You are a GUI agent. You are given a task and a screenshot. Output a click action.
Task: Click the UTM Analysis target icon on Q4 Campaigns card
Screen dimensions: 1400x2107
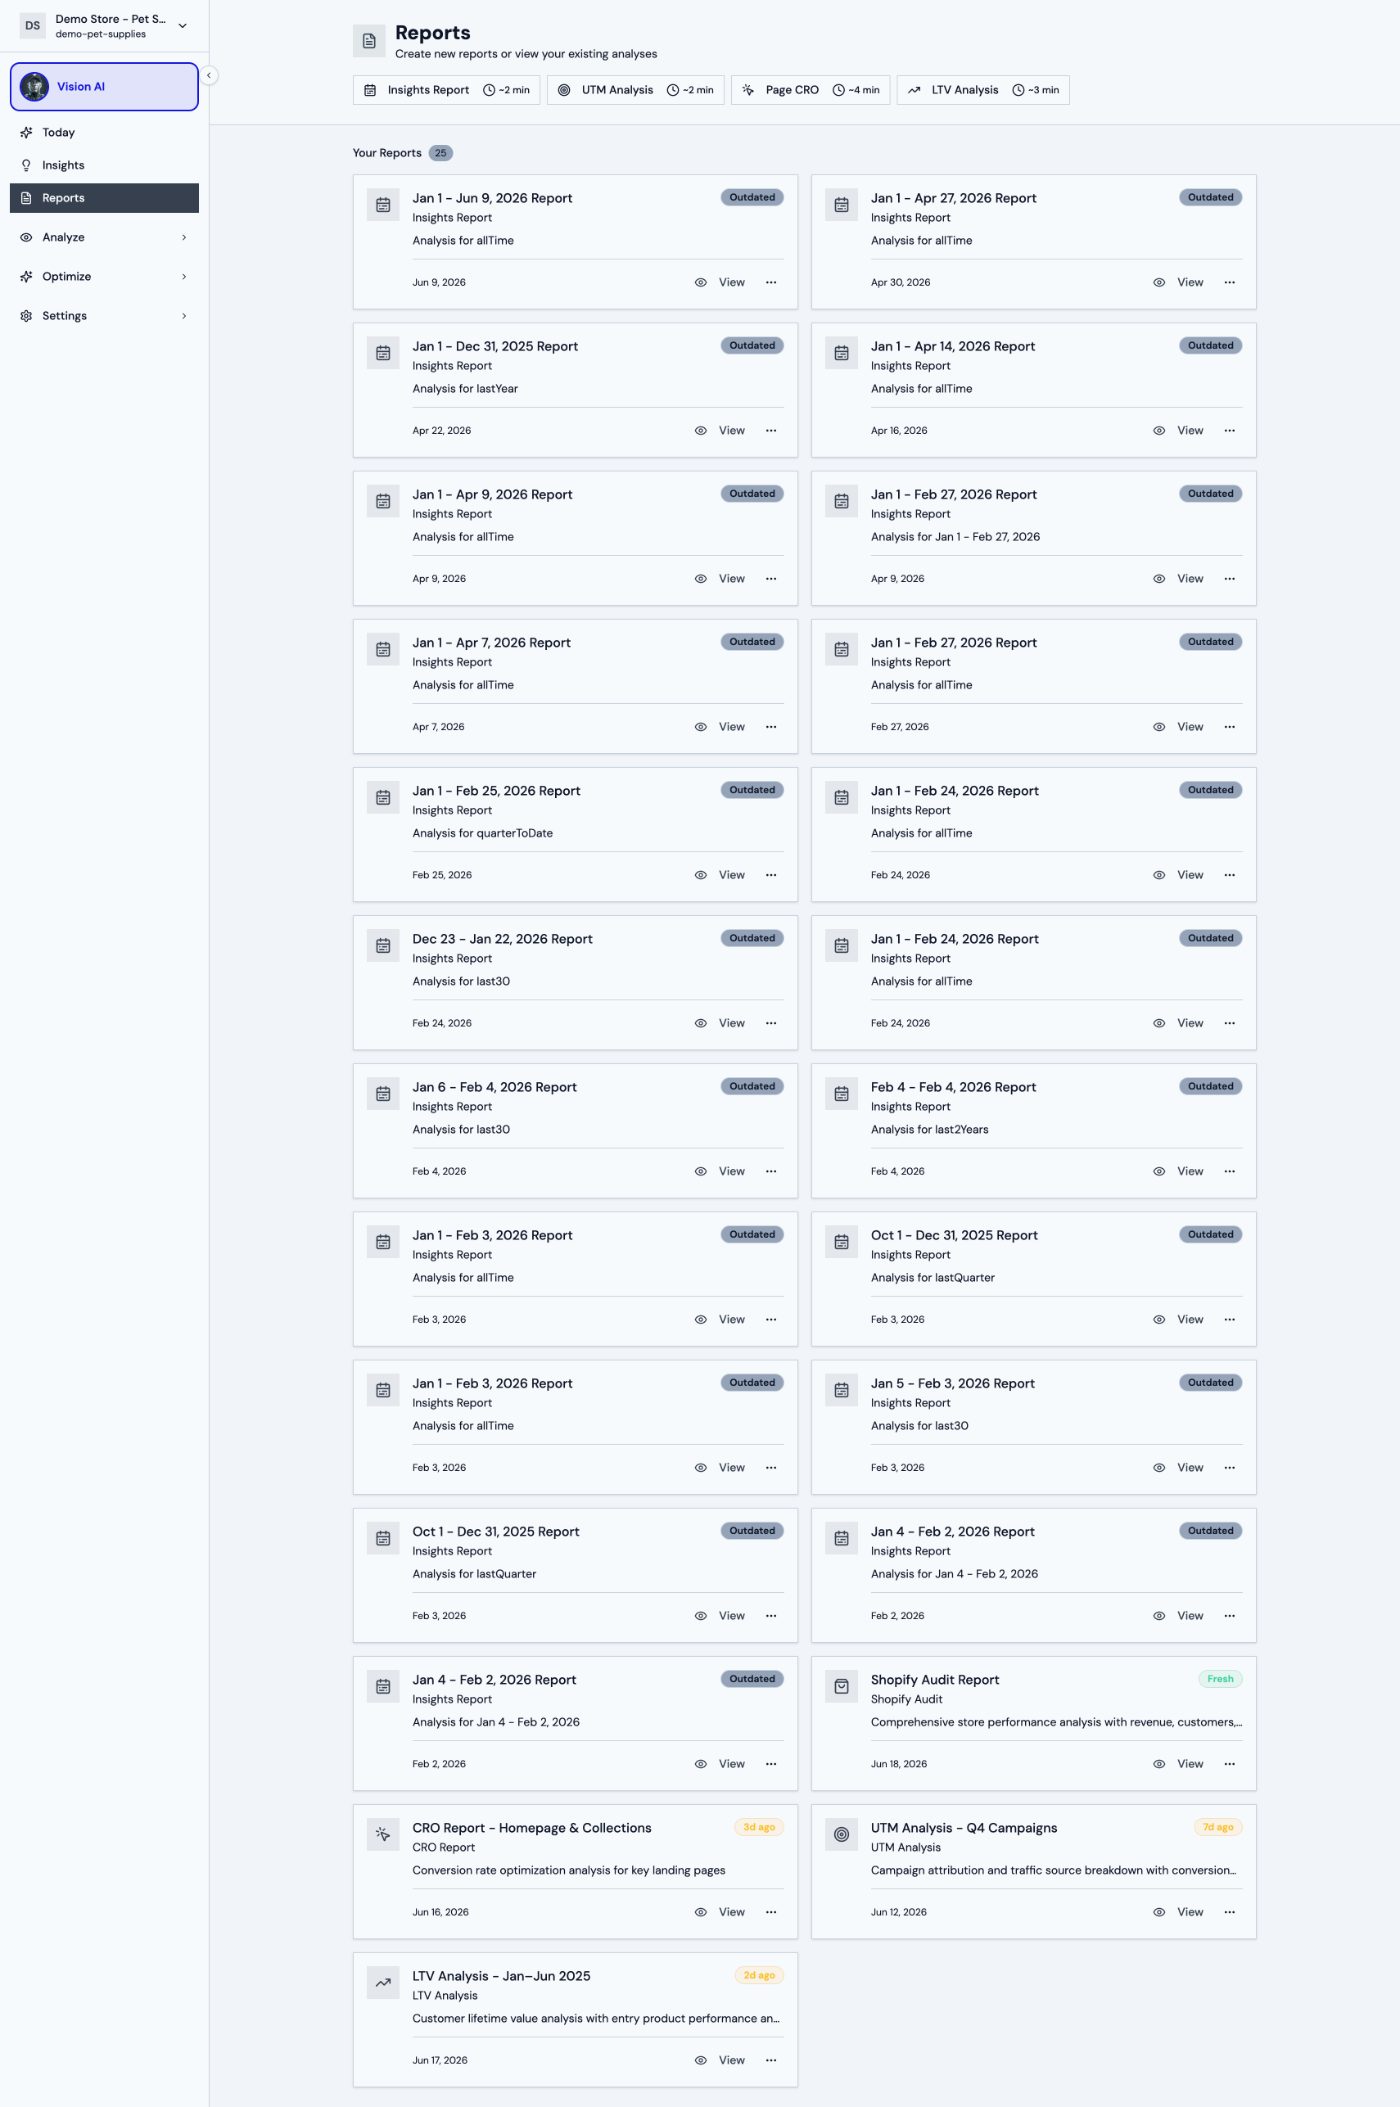tap(841, 1834)
